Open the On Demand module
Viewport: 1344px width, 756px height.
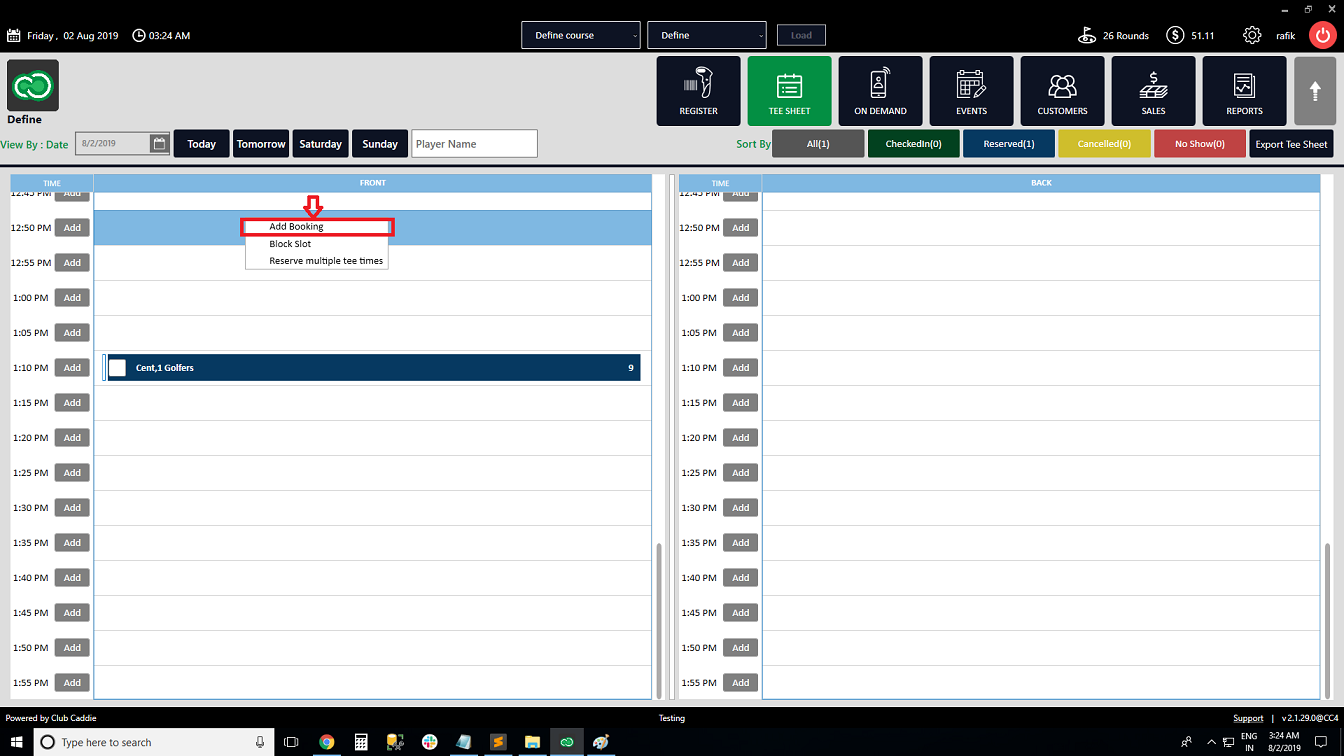(880, 91)
